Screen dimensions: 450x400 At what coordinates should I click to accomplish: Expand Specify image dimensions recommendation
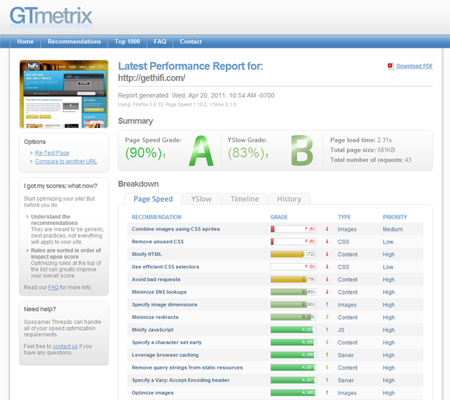tap(164, 305)
